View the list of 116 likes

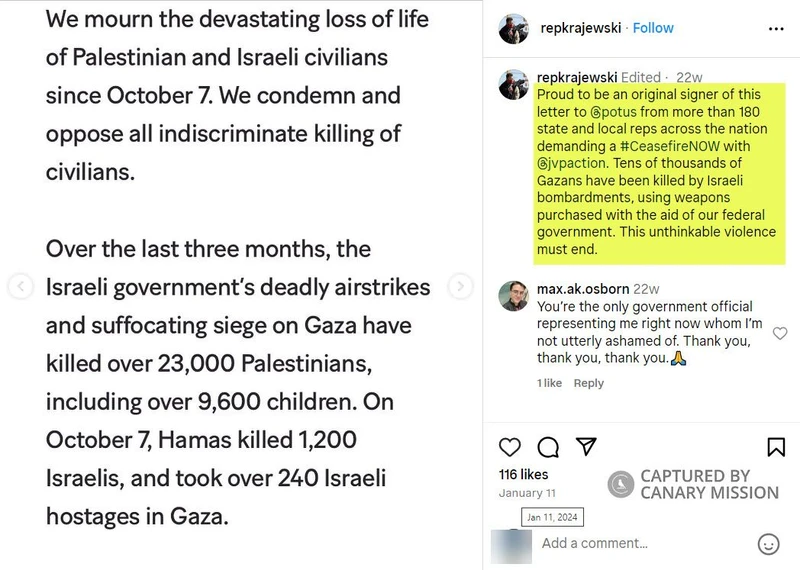pos(523,474)
